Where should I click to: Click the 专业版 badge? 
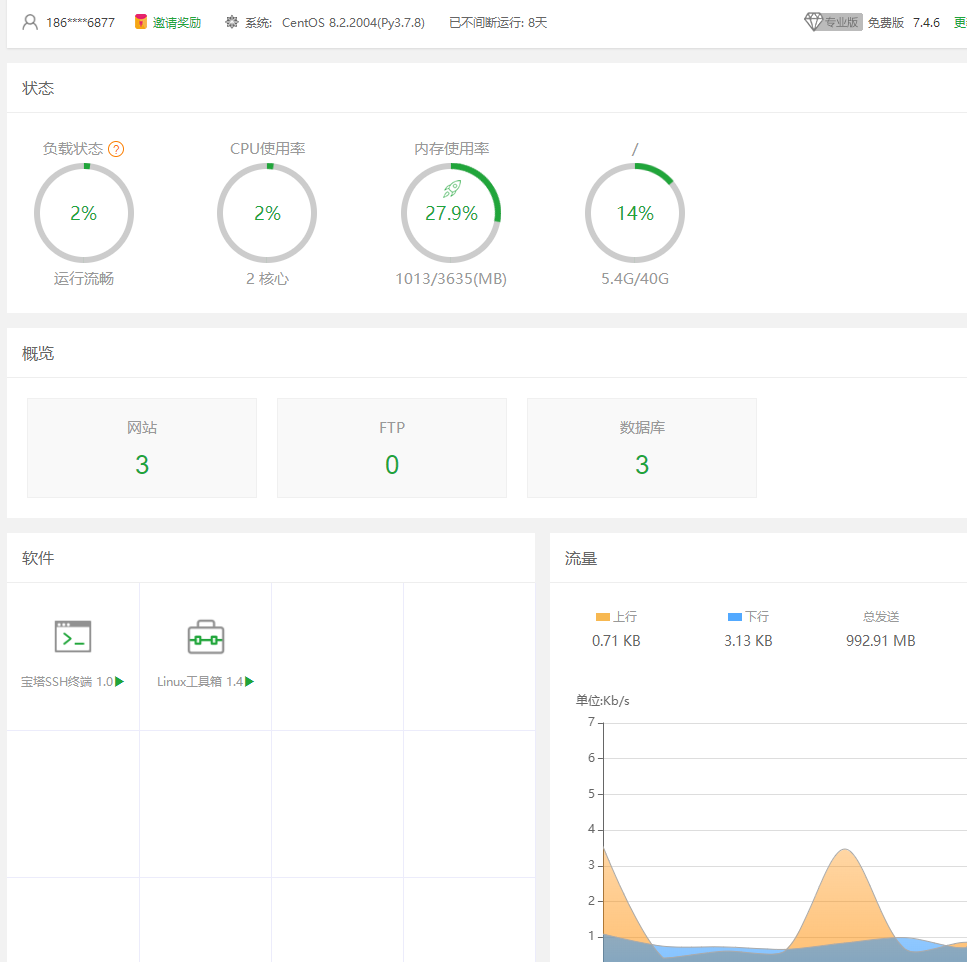[842, 22]
